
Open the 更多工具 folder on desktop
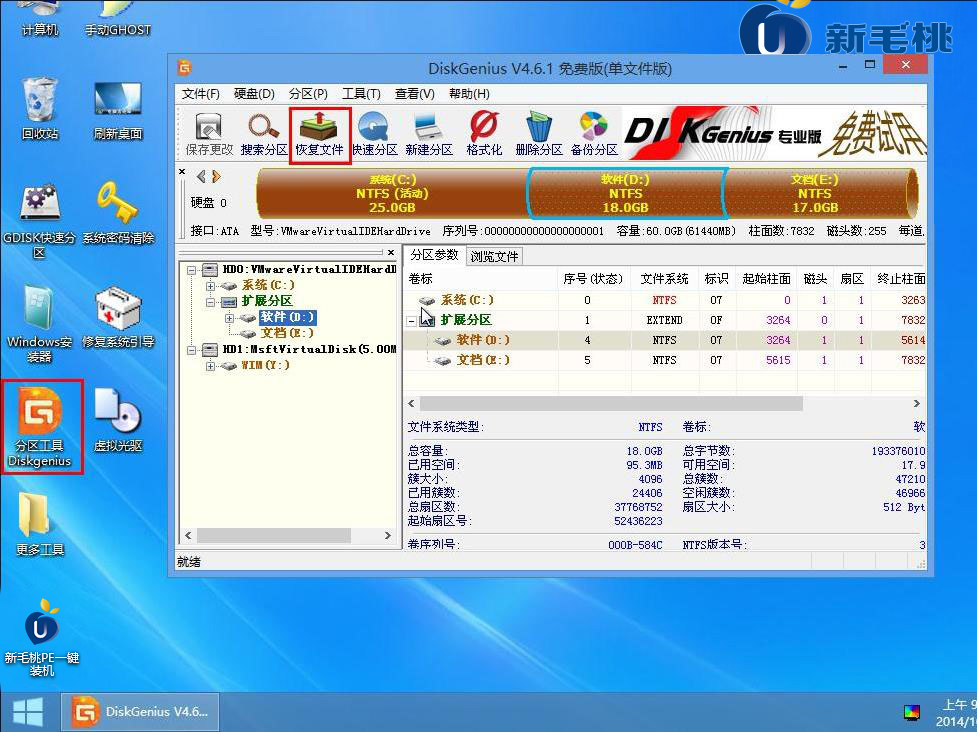point(40,523)
